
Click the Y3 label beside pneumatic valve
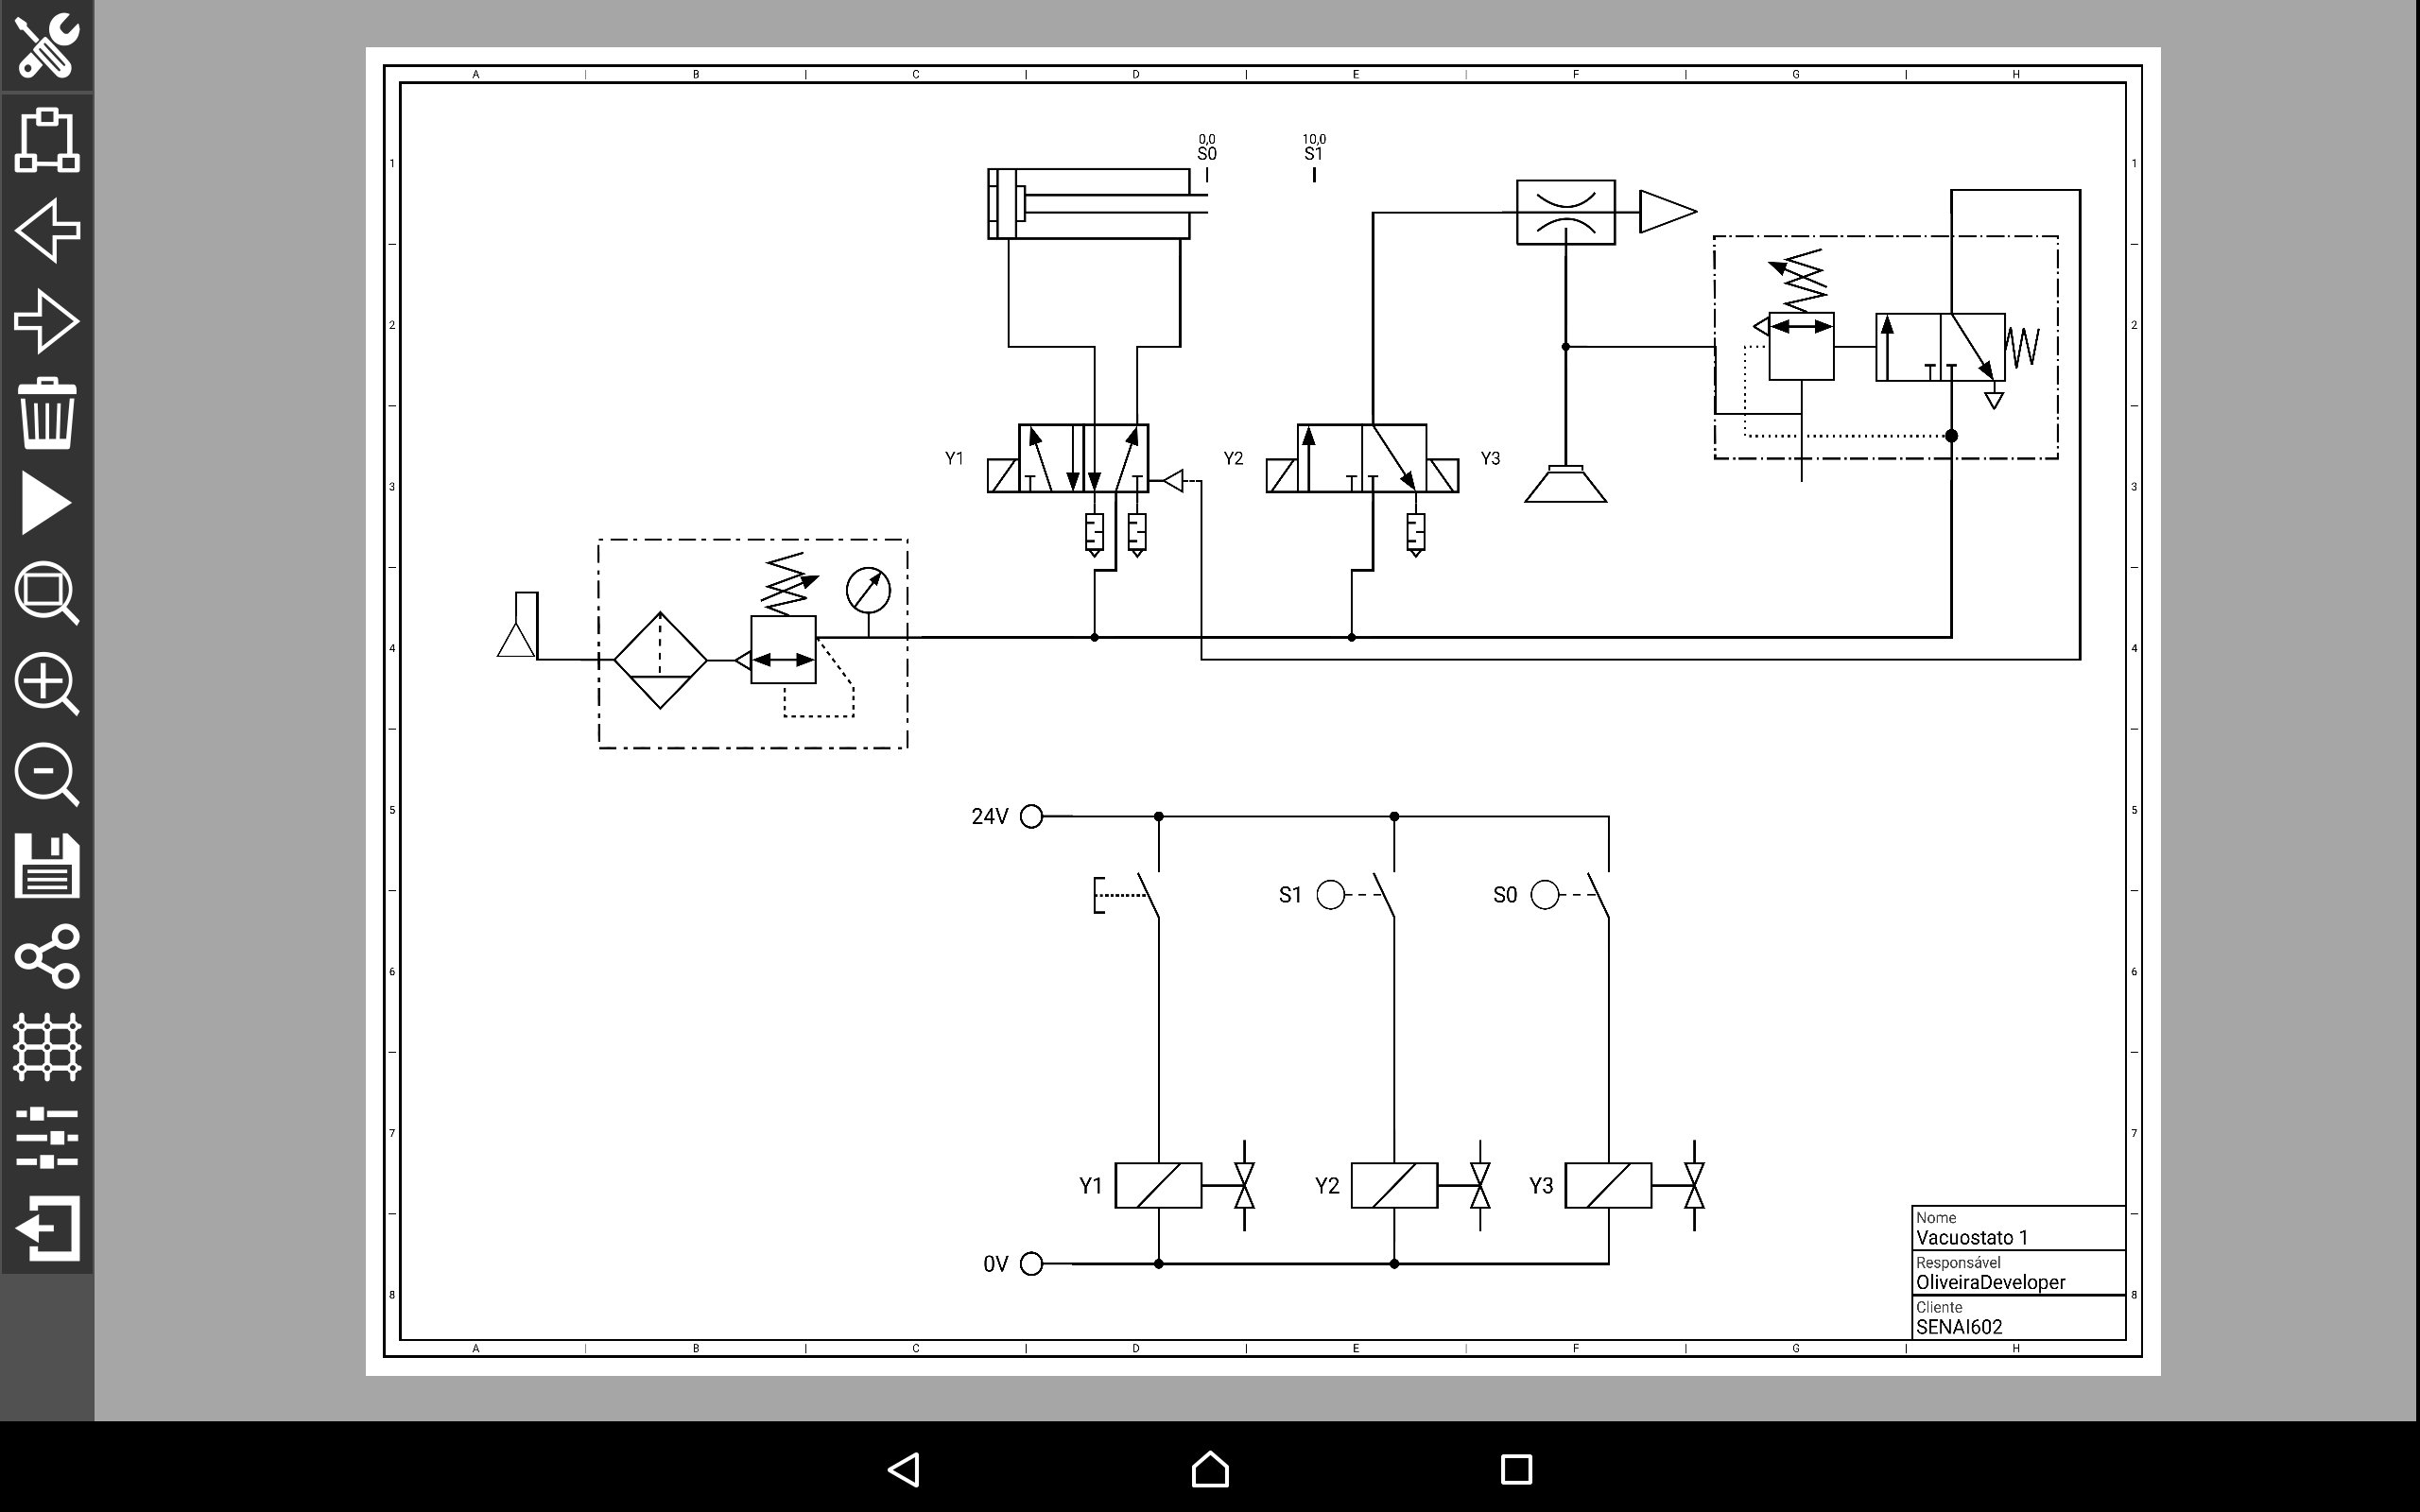pyautogui.click(x=1490, y=458)
